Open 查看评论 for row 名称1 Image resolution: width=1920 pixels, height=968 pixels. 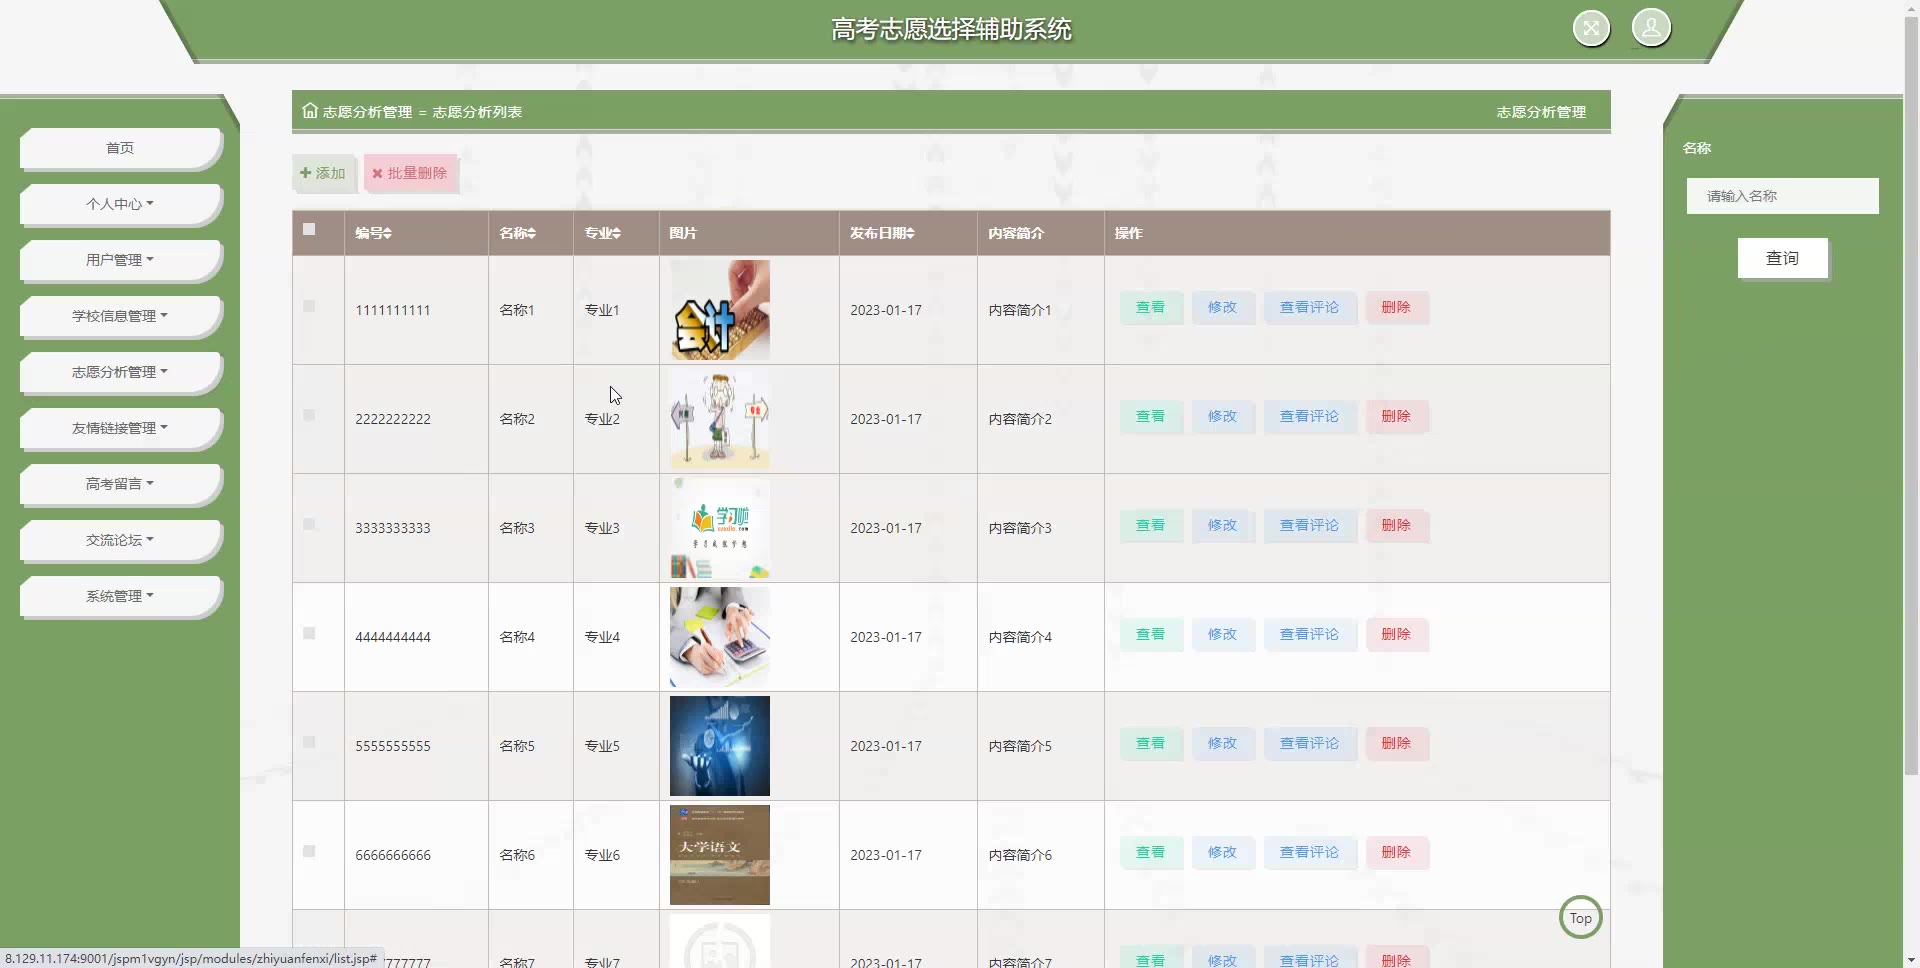1309,307
